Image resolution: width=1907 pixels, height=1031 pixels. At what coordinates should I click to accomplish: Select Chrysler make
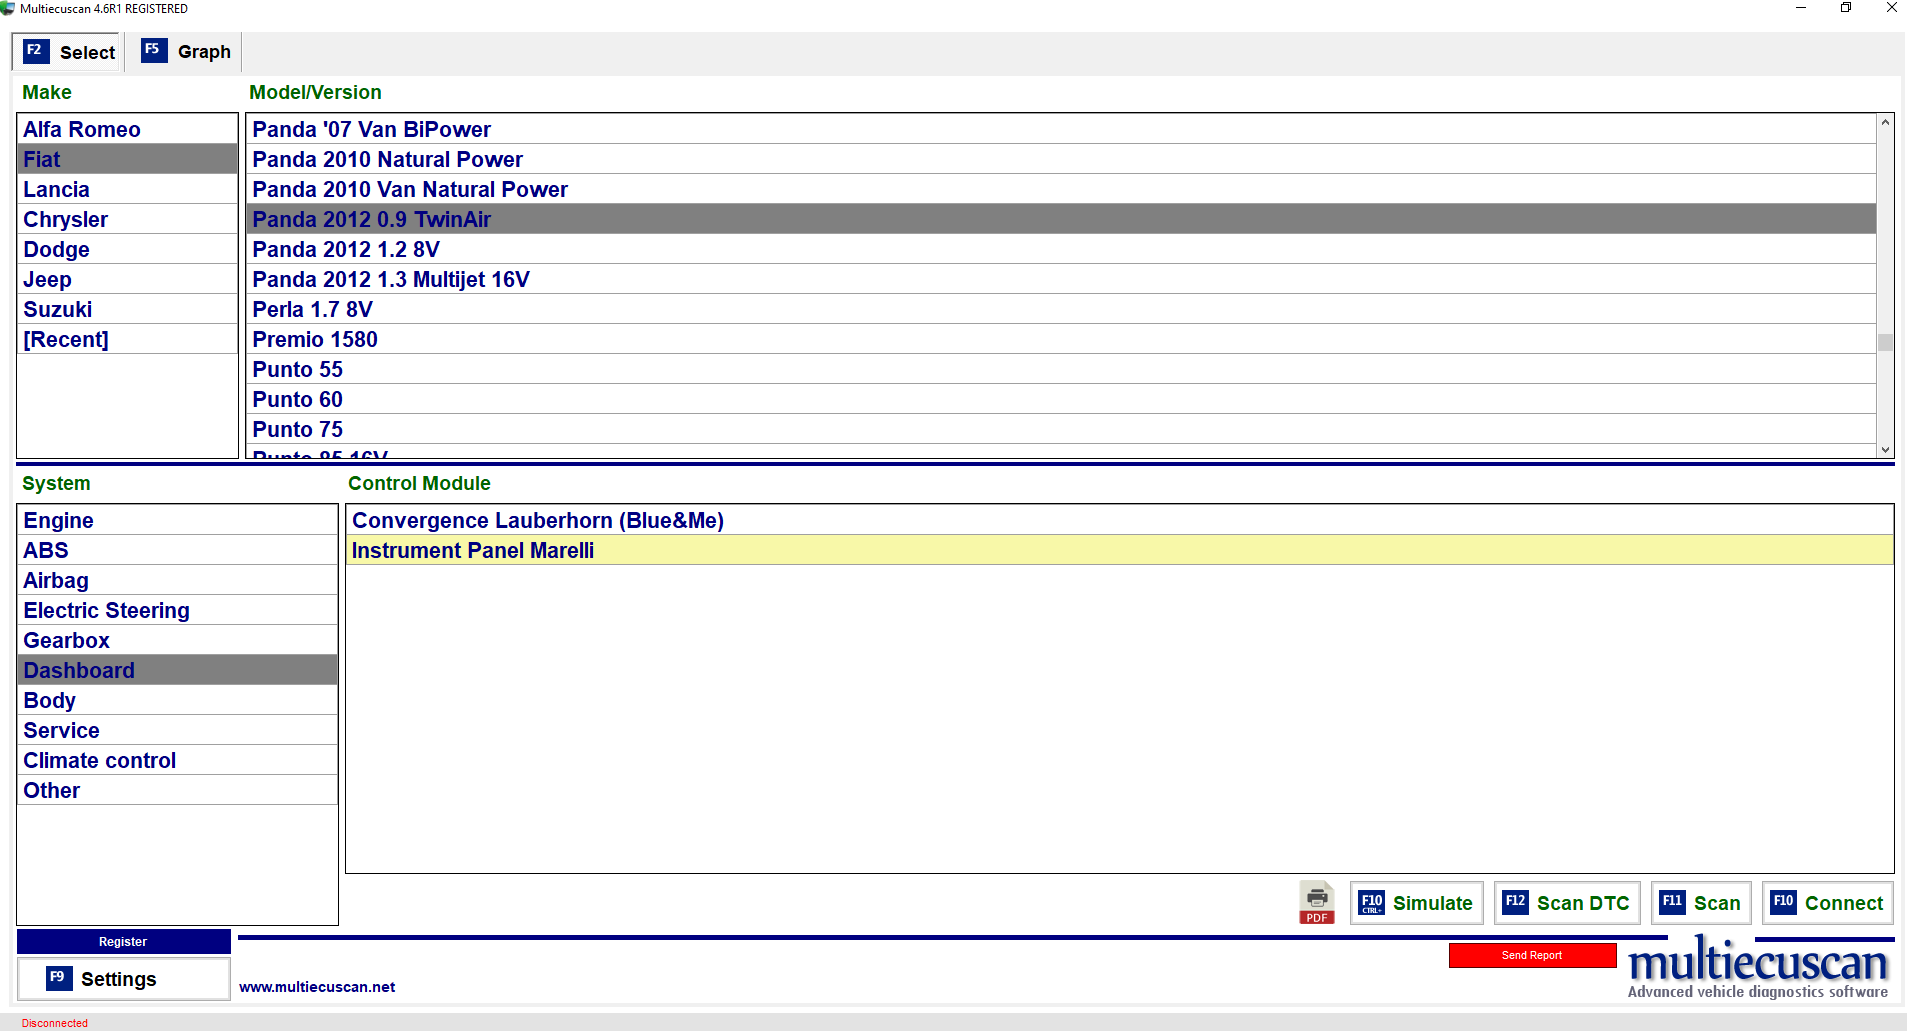click(127, 219)
